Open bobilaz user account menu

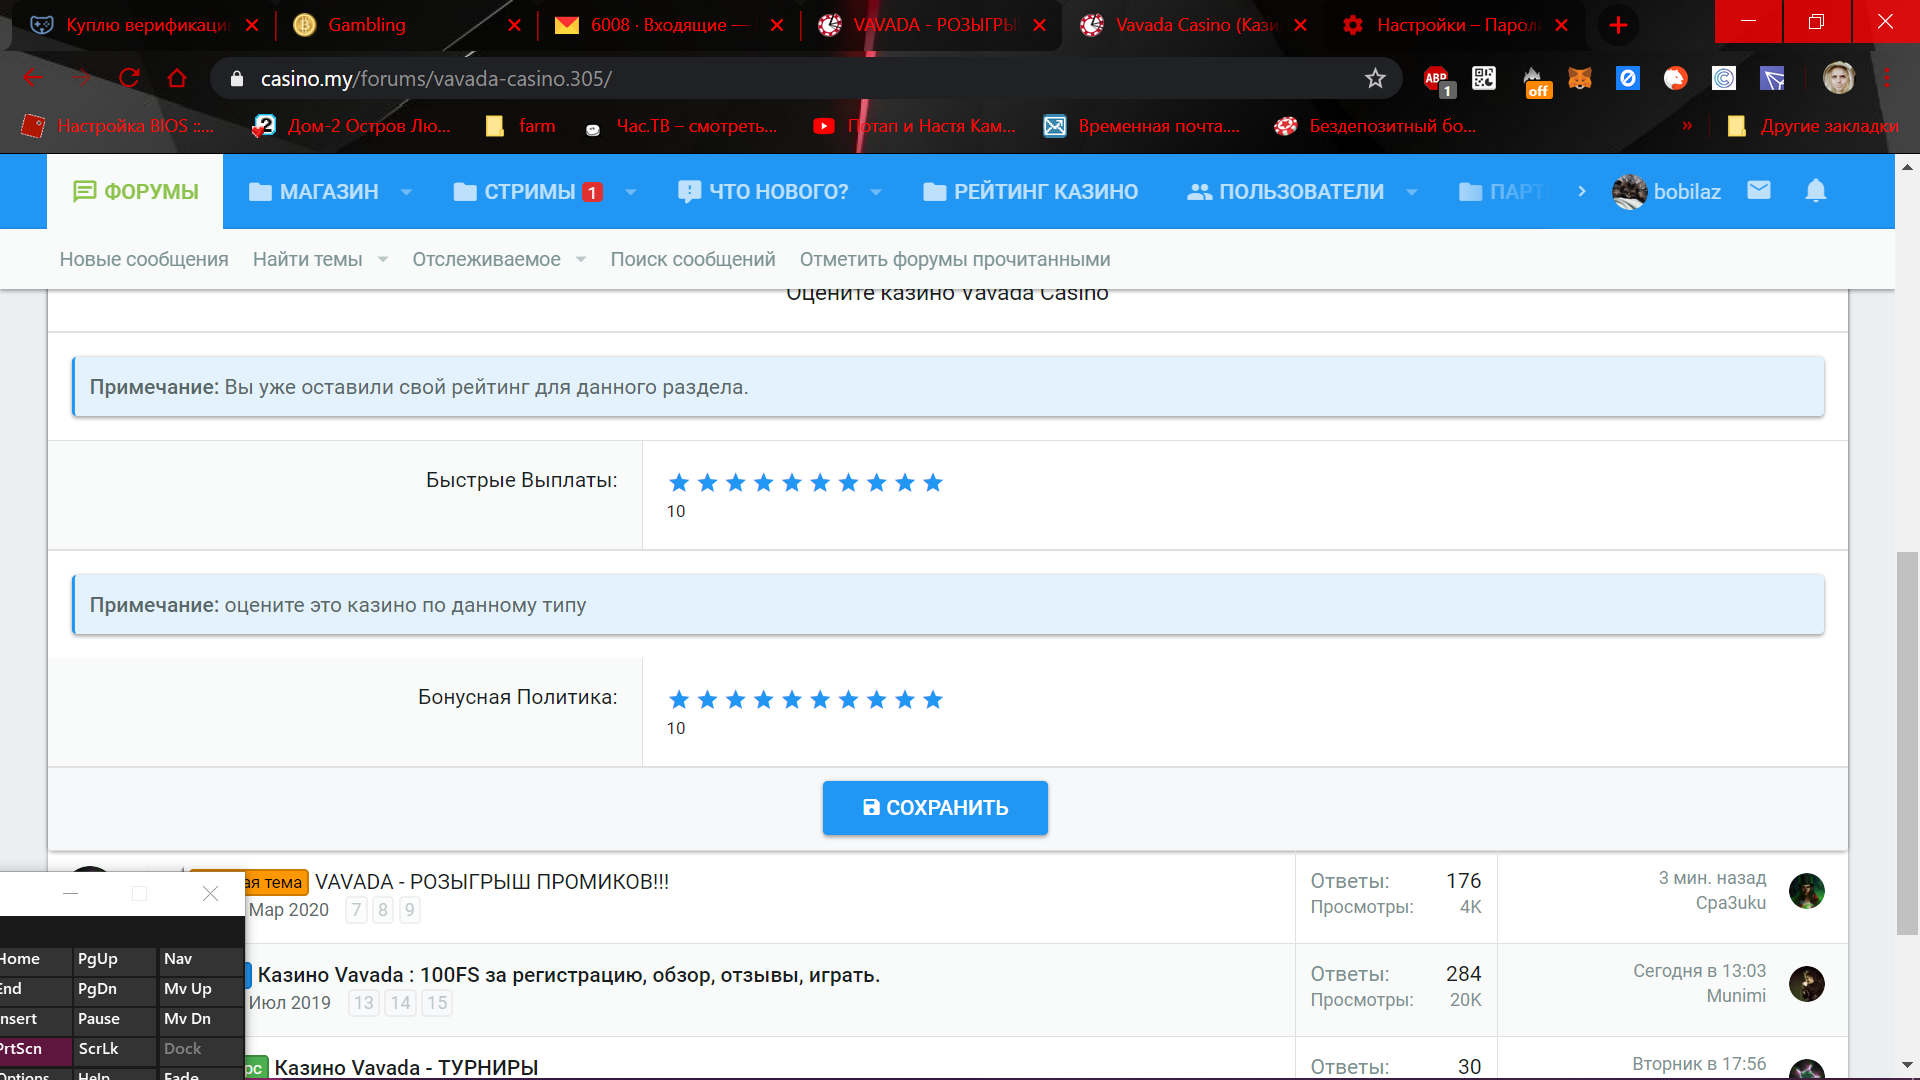coord(1667,191)
